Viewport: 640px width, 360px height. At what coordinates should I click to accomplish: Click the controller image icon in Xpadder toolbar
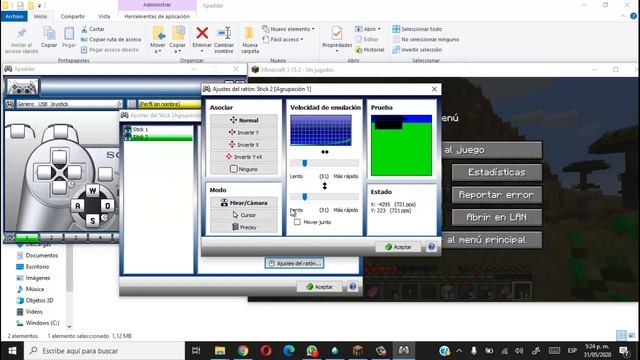[x=22, y=87]
